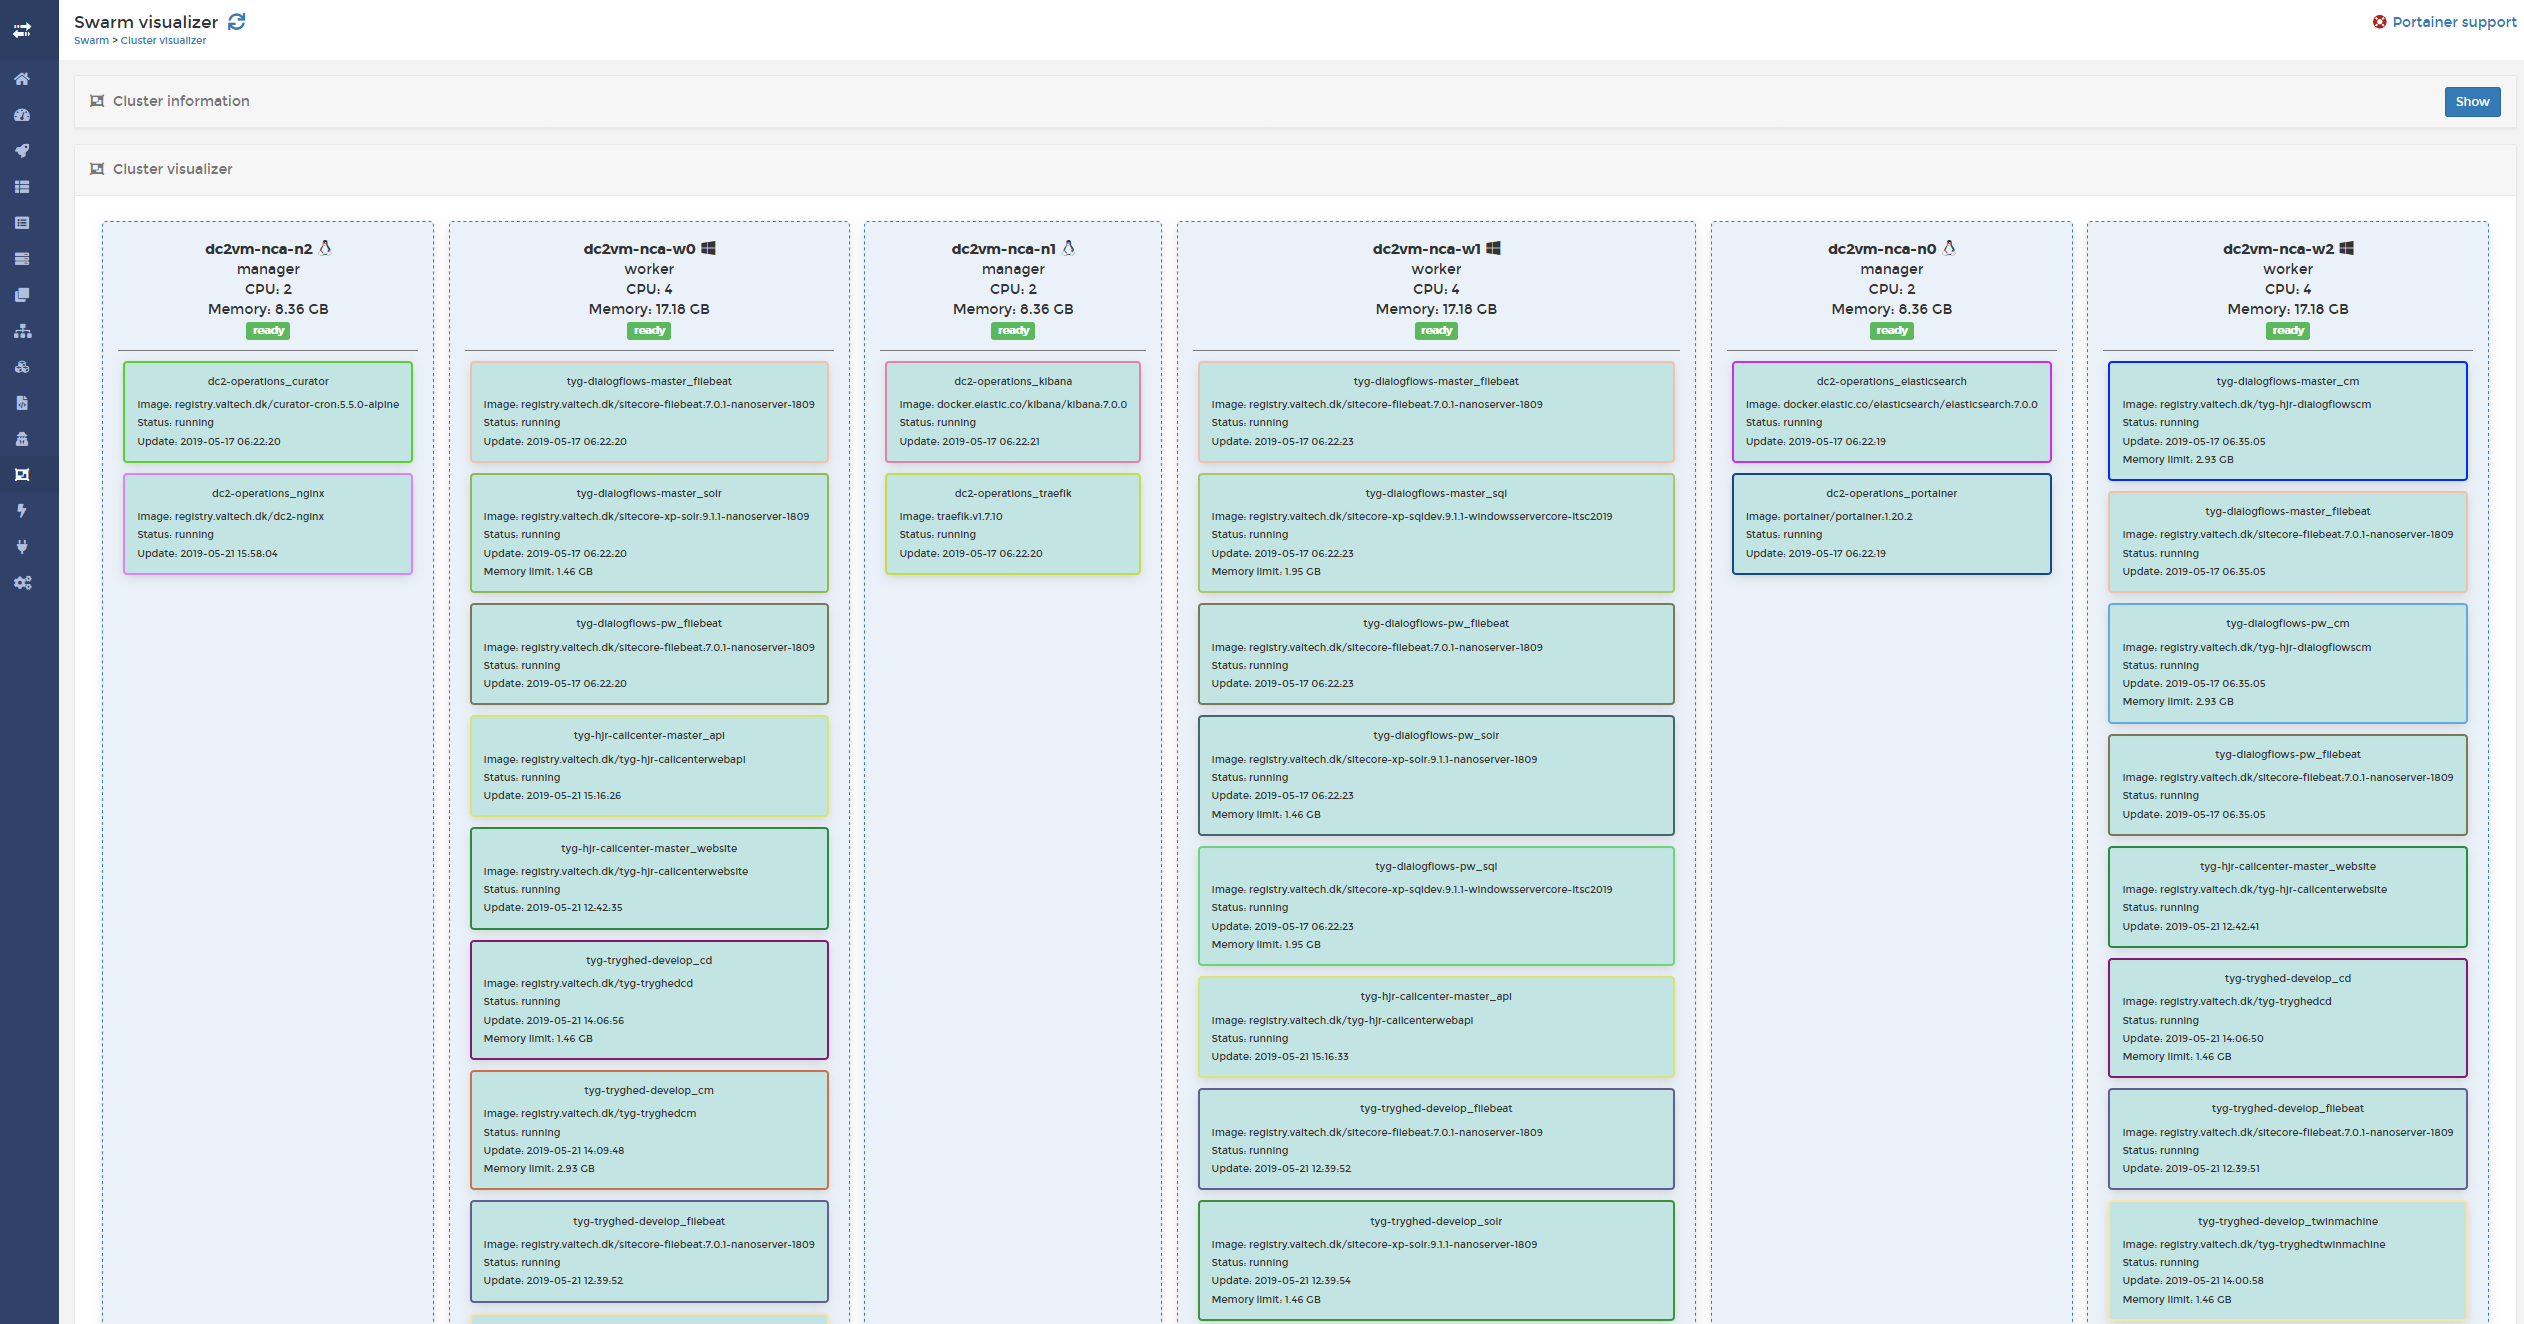Open Endpoints plug icon in sidebar
Screen dimensions: 2524x1324
point(22,547)
